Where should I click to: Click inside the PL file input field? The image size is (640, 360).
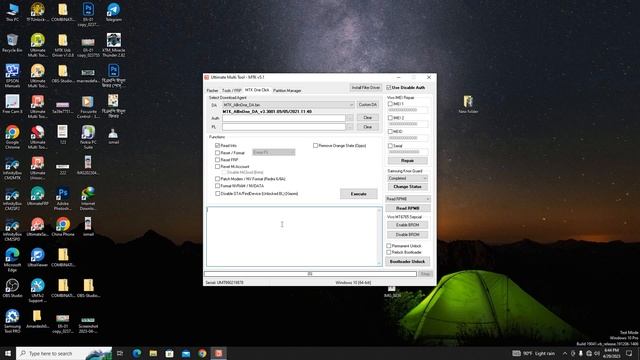point(284,127)
